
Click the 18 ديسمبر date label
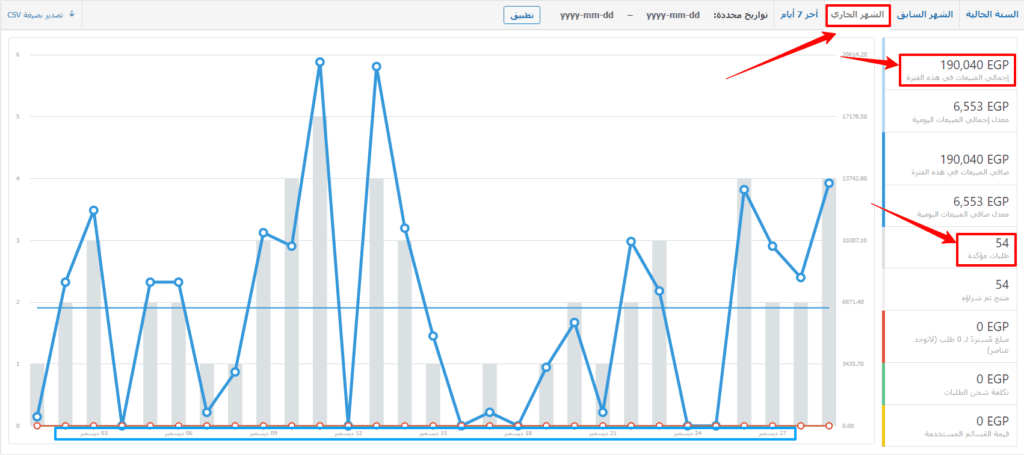click(518, 433)
